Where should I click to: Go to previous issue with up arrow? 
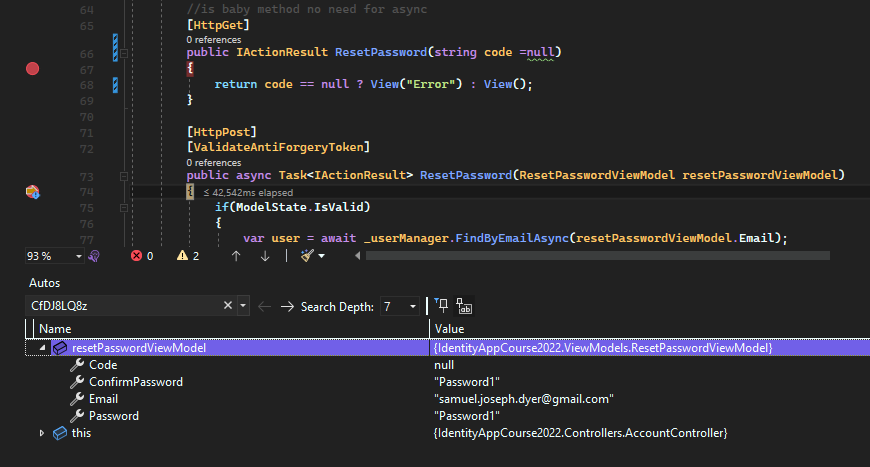tap(236, 256)
